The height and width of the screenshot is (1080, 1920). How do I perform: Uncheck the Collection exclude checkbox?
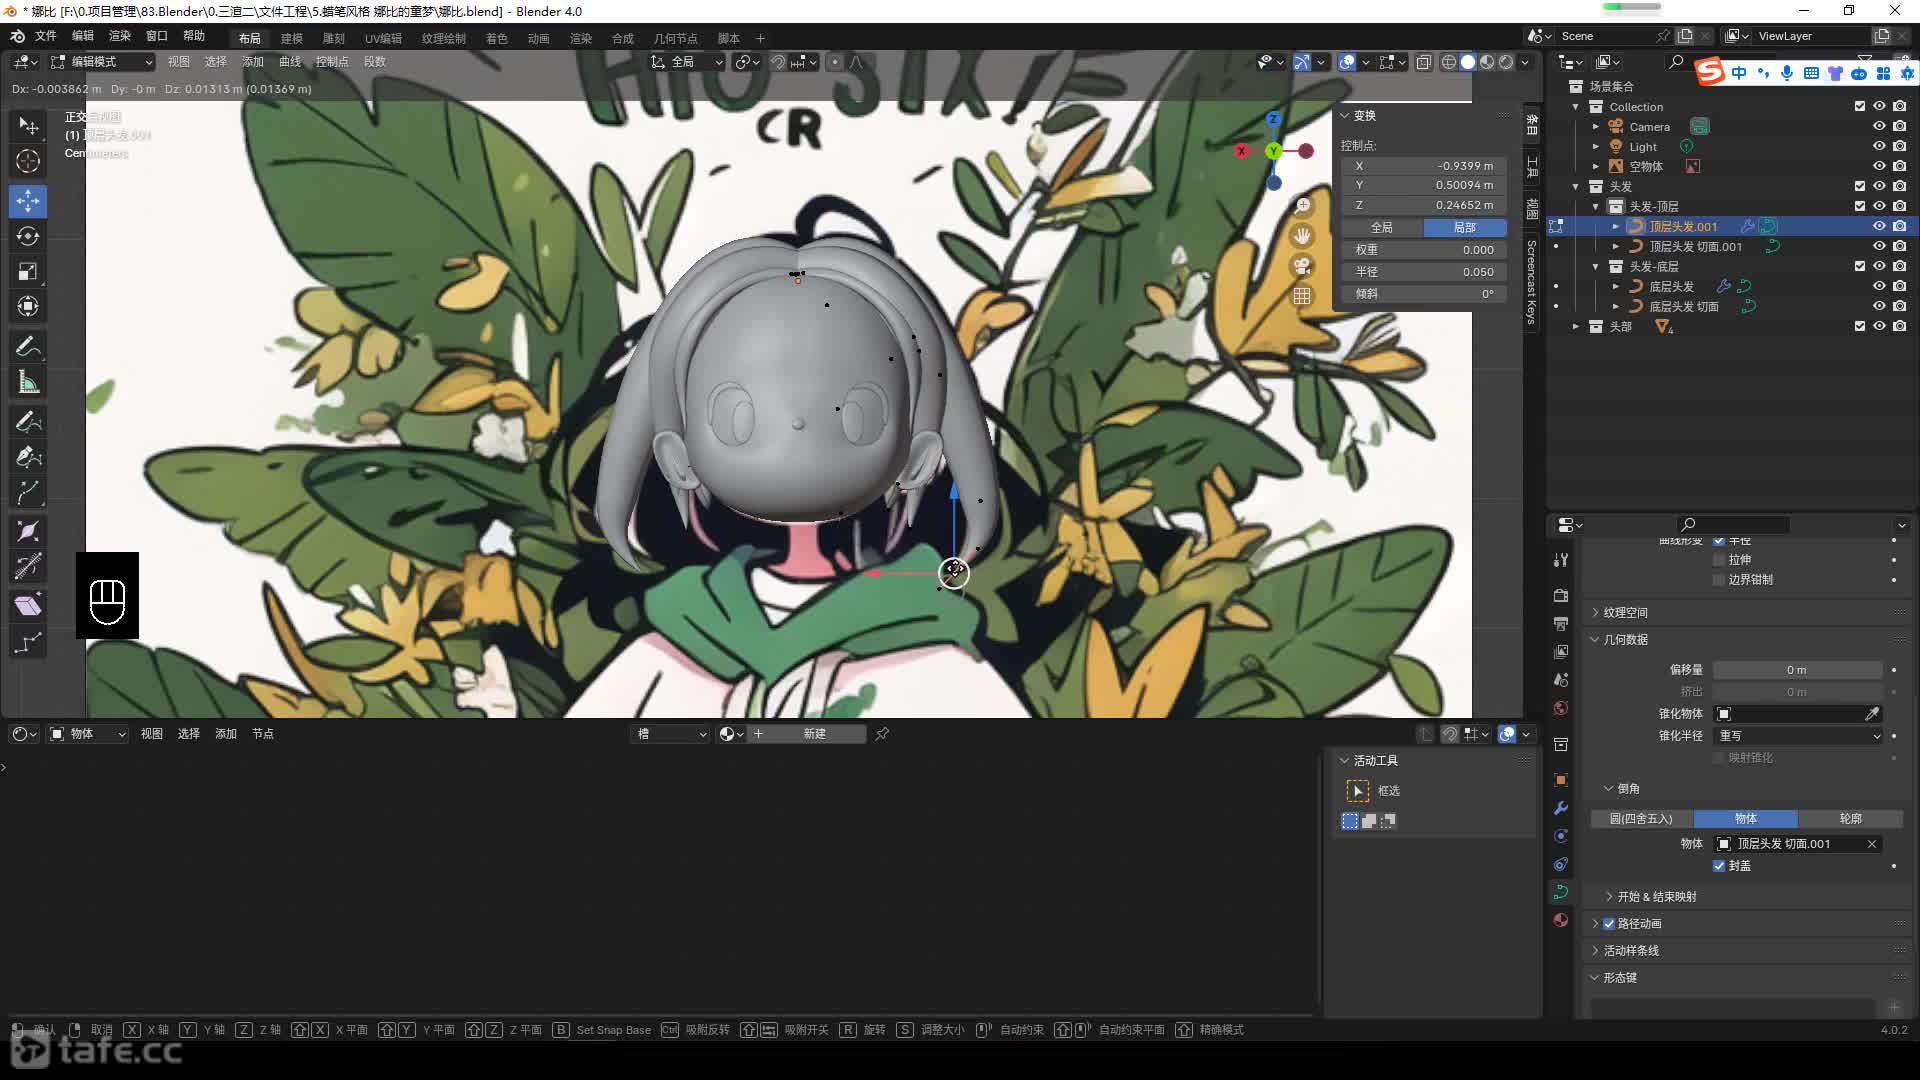[x=1860, y=106]
